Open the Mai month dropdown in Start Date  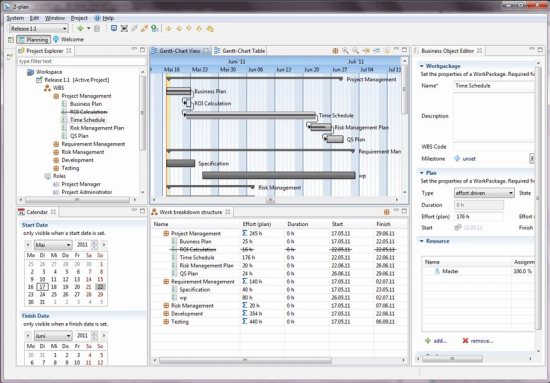(69, 245)
